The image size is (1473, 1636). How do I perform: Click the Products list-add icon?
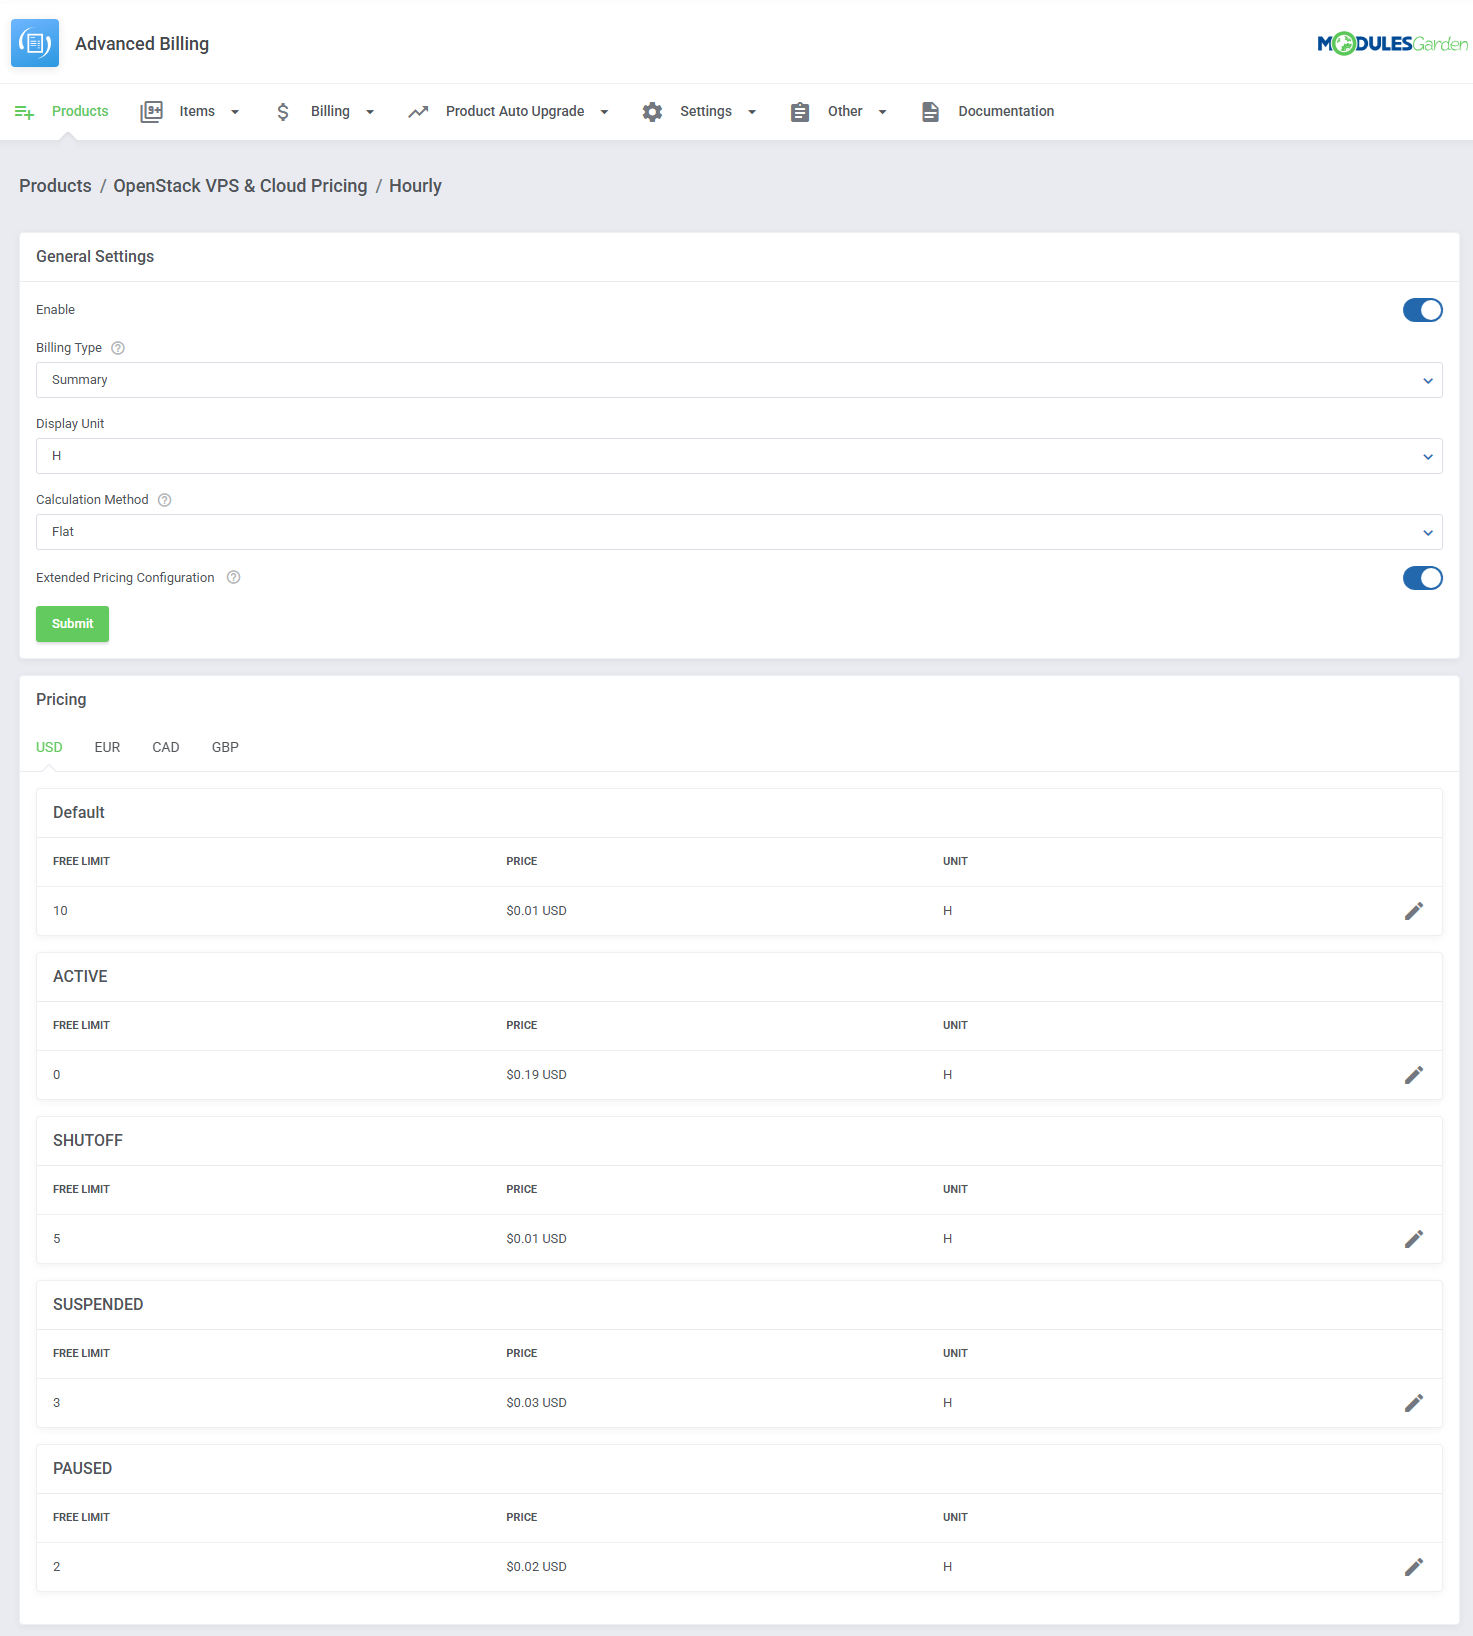(25, 112)
